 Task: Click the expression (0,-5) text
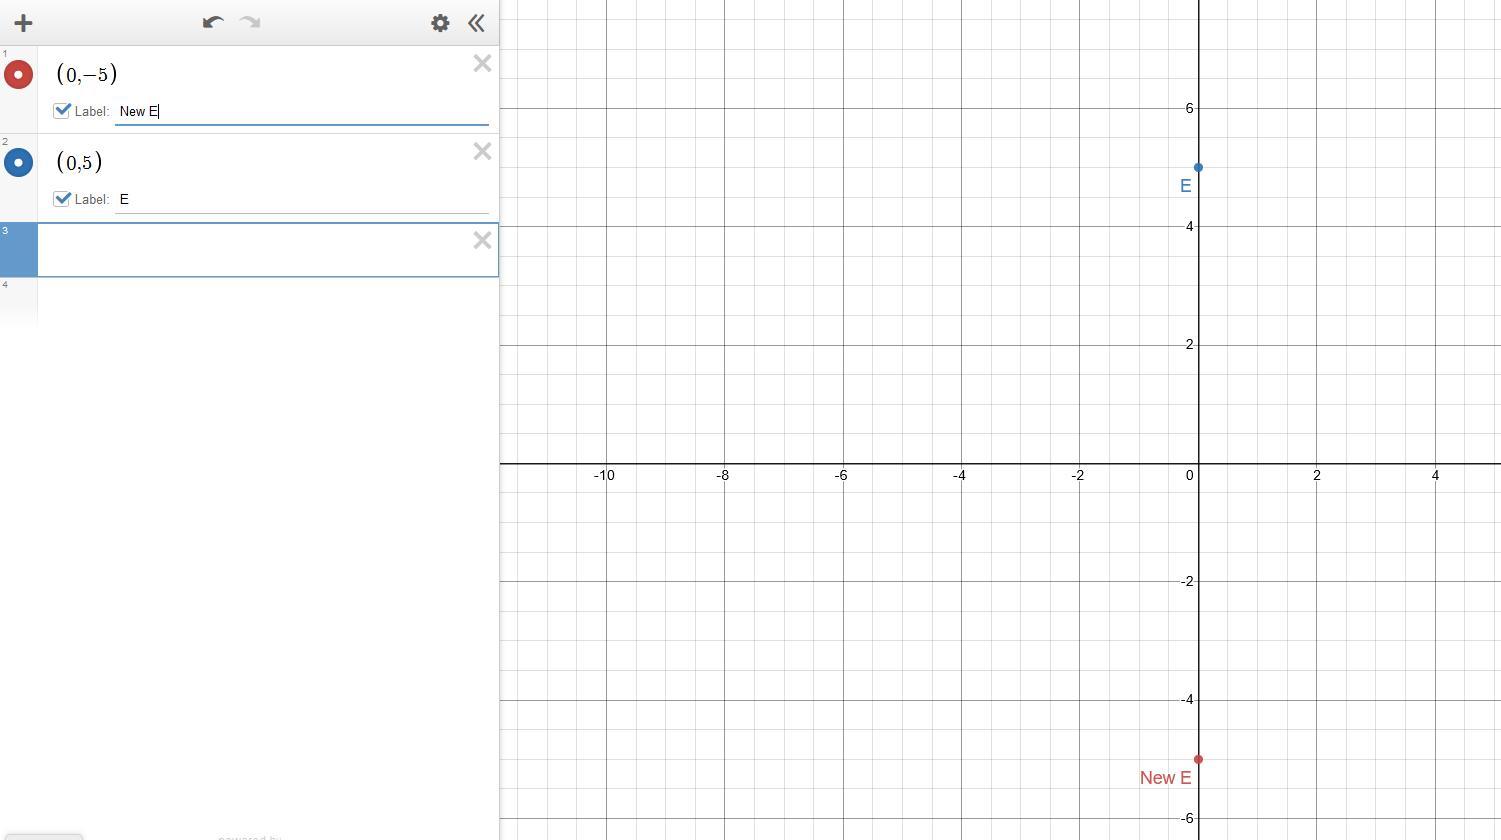[x=87, y=74]
